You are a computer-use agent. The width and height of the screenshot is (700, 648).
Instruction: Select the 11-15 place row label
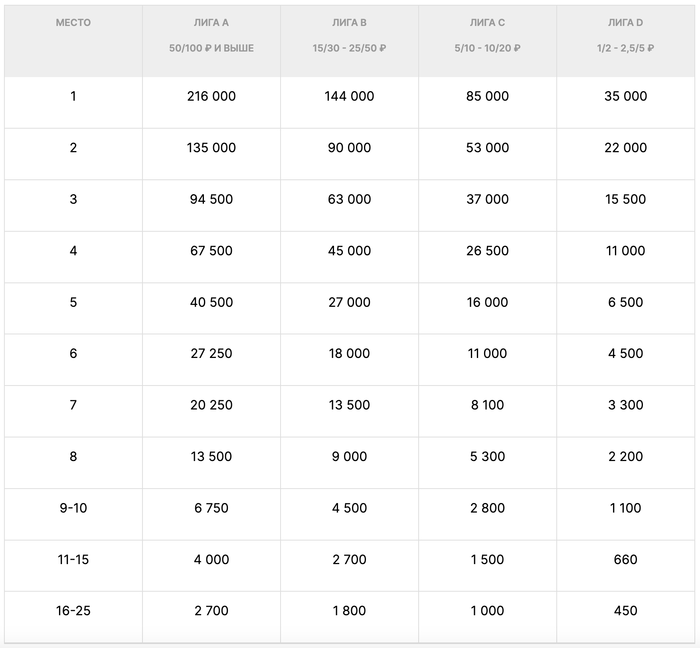73,559
